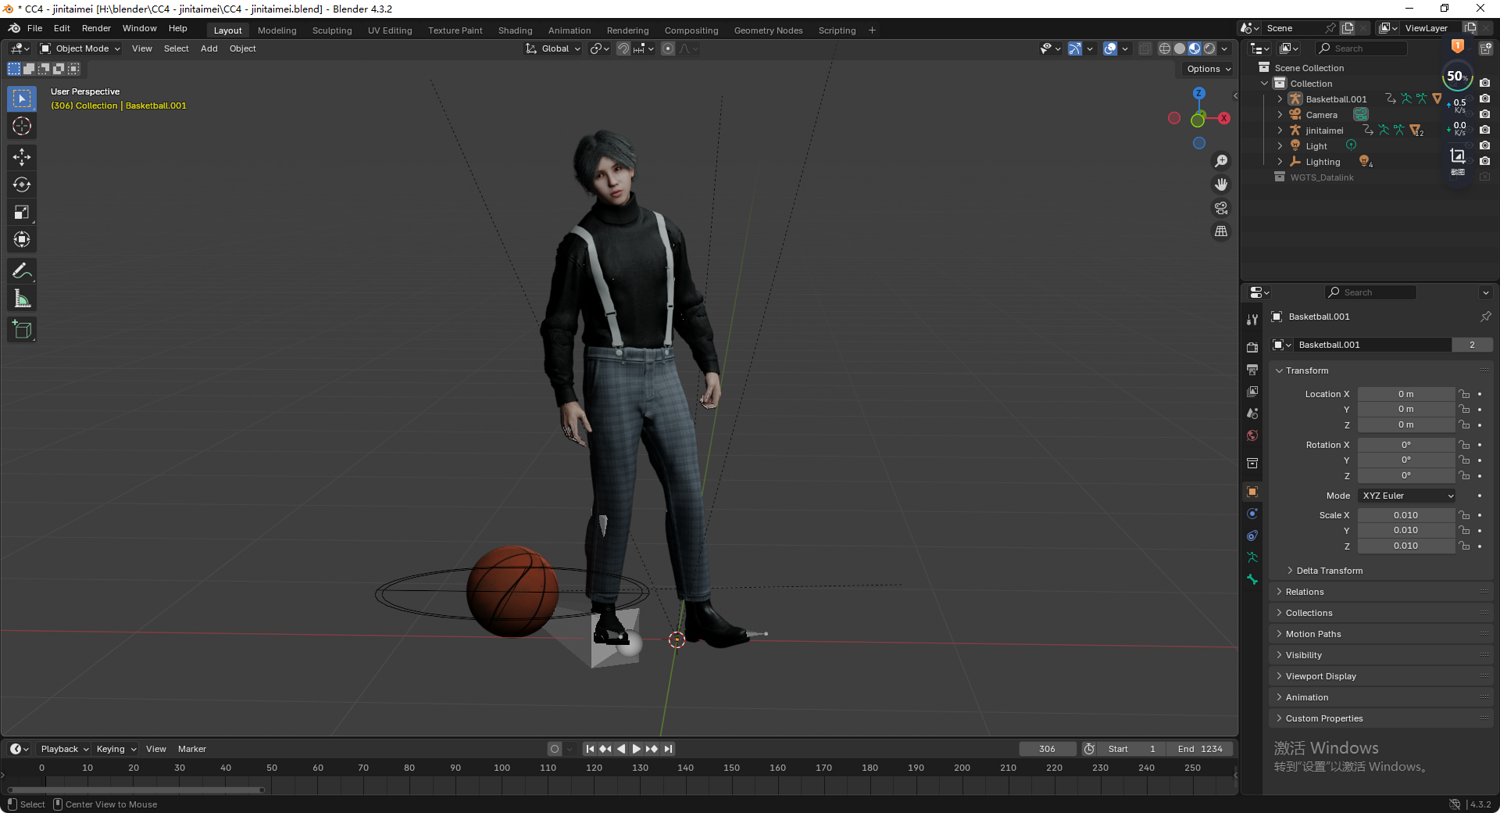Activate the 3D Cursor tool
This screenshot has width=1500, height=813.
[22, 126]
